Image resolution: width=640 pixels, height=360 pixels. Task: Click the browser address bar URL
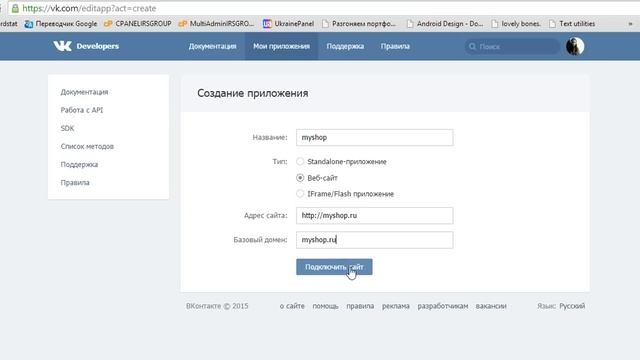[x=89, y=8]
